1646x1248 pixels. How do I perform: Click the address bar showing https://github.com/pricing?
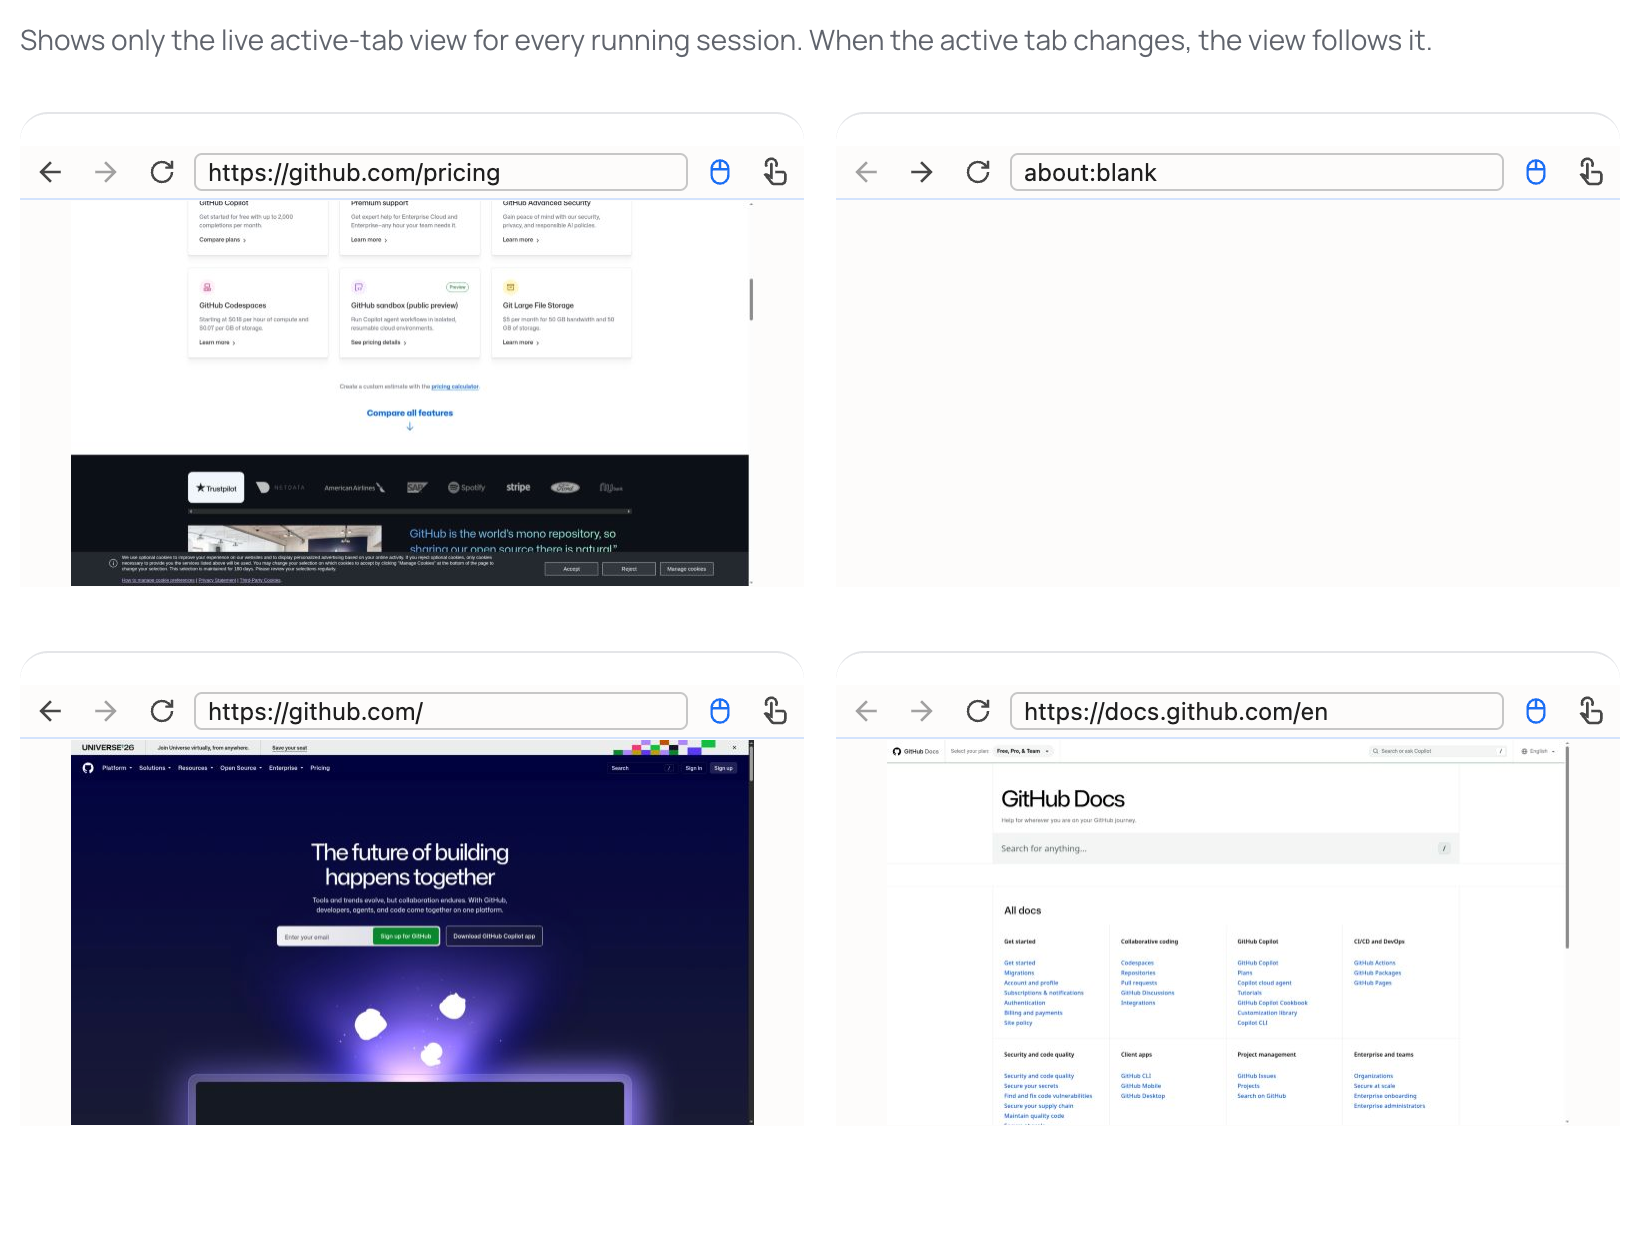point(441,172)
